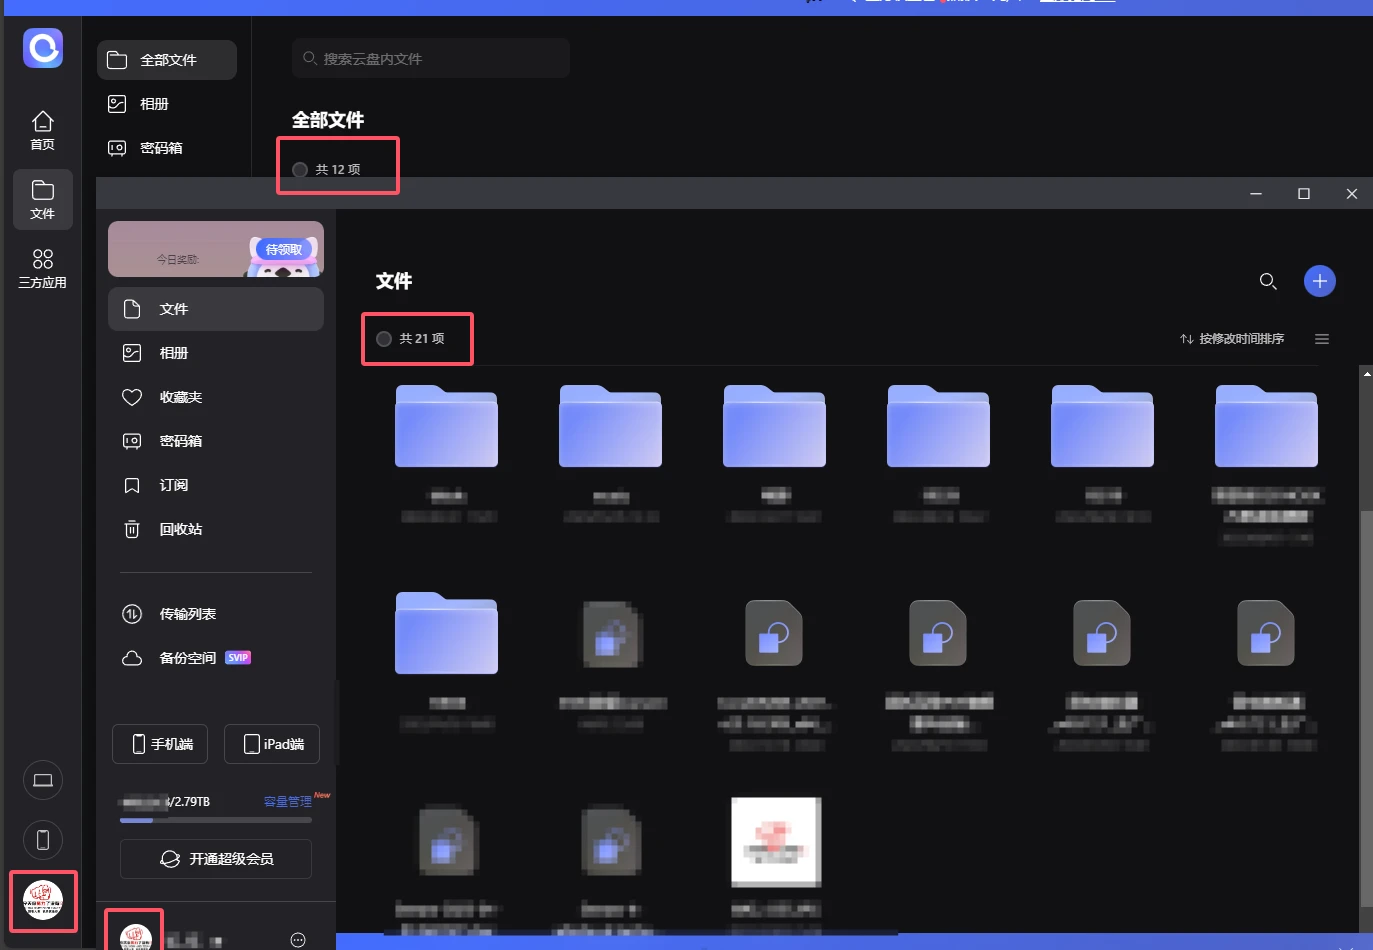Claim the daily reward banner 待领取

[x=284, y=249]
